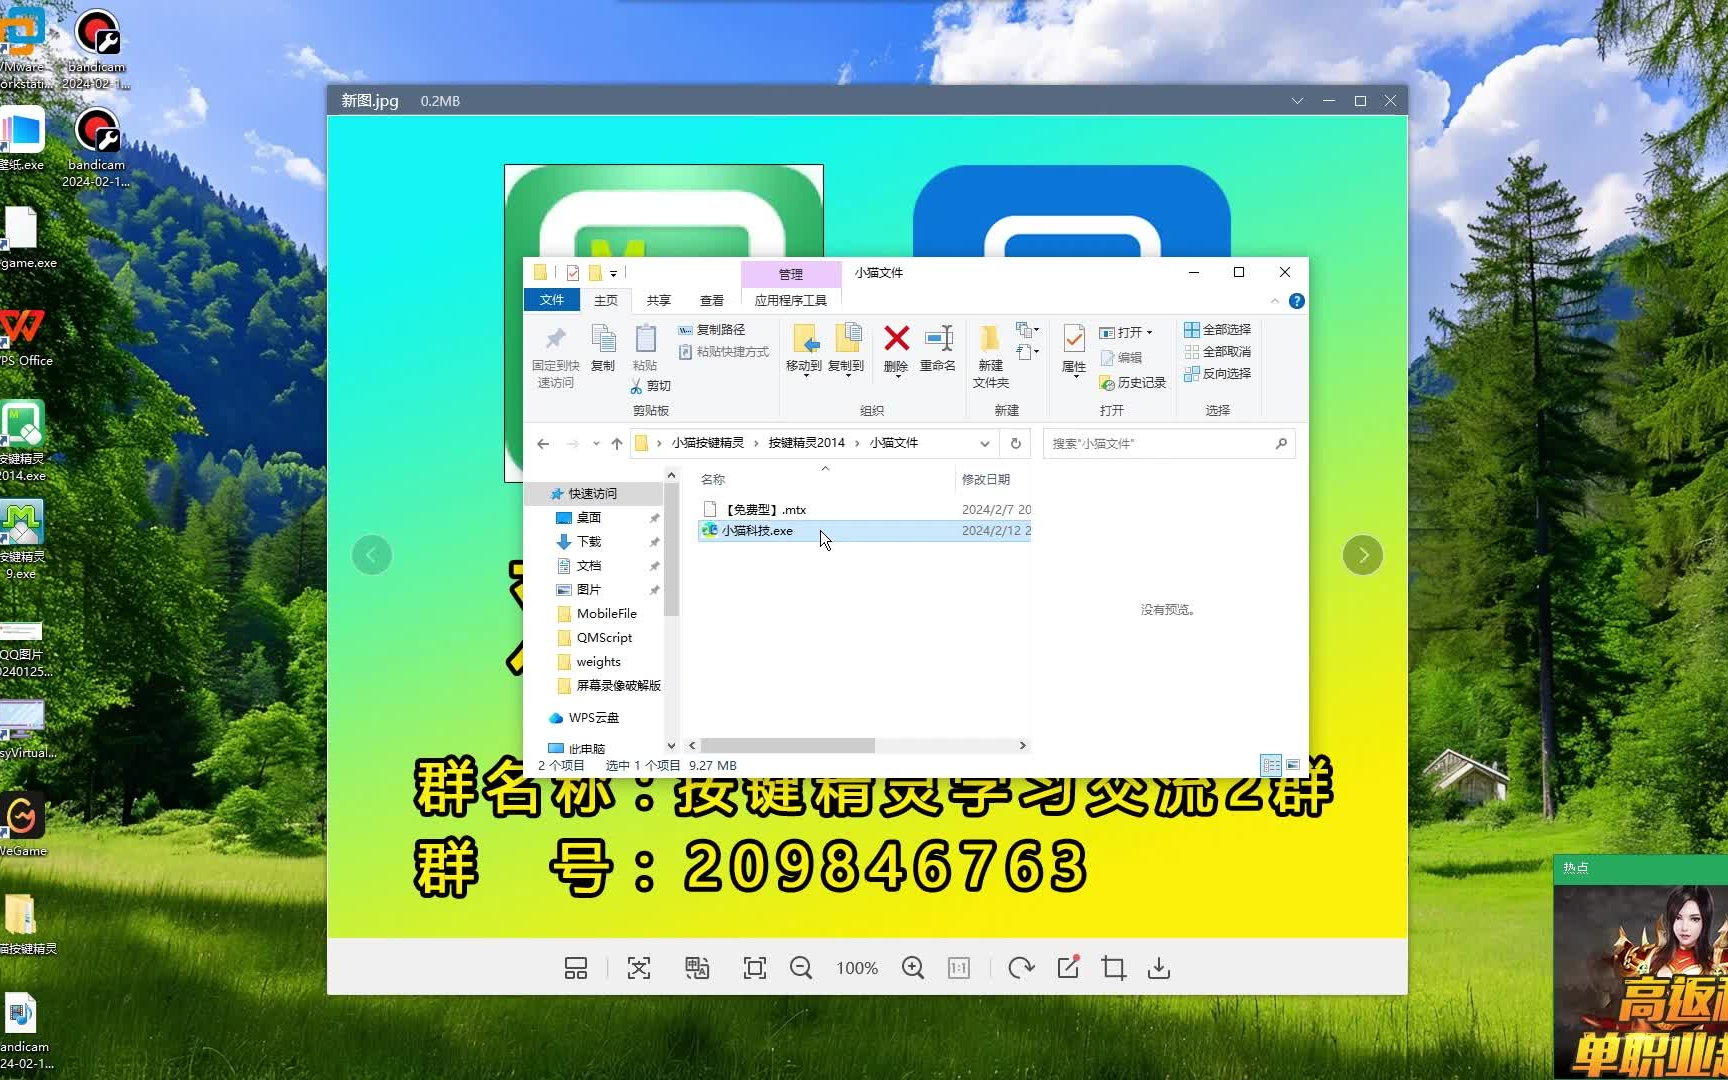Click the download/save icon in viewer
The image size is (1728, 1080).
pos(1159,968)
